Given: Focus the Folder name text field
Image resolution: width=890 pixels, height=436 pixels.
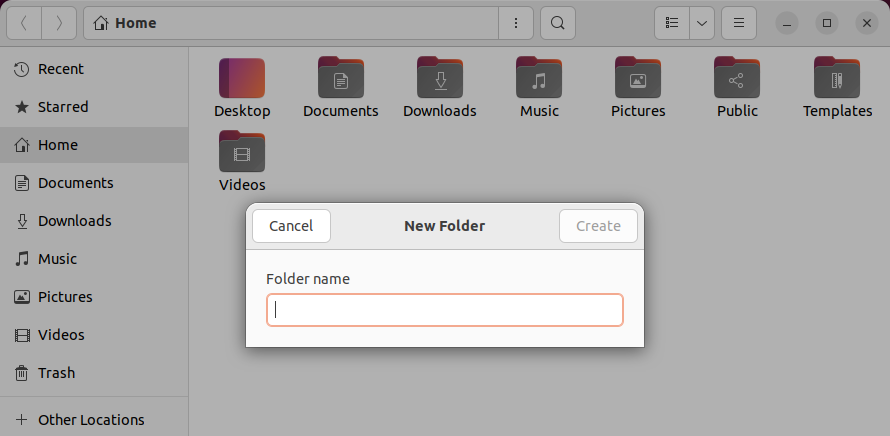Looking at the screenshot, I should [x=445, y=310].
